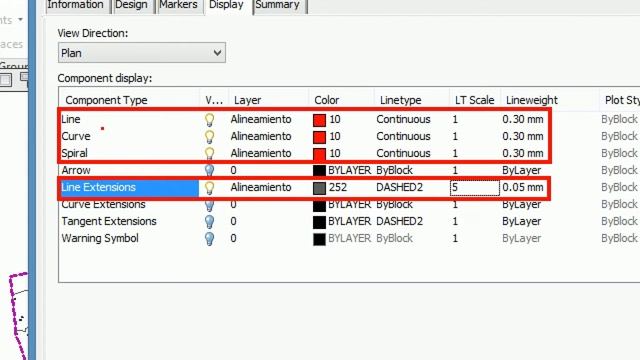Click layer 0 cell in Arrow row
The width and height of the screenshot is (640, 360).
[x=233, y=170]
